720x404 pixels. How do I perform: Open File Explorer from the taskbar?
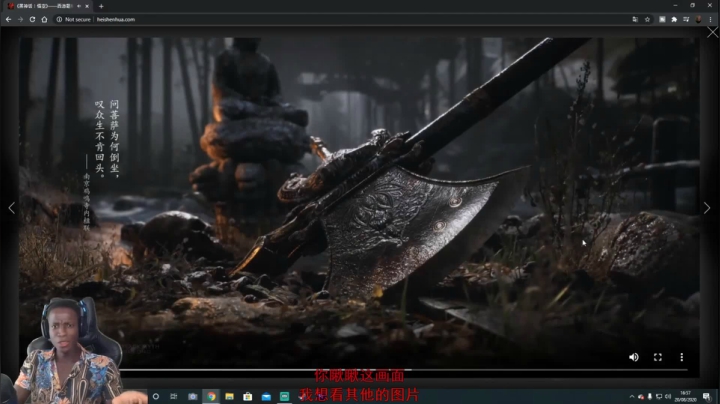[x=229, y=396]
